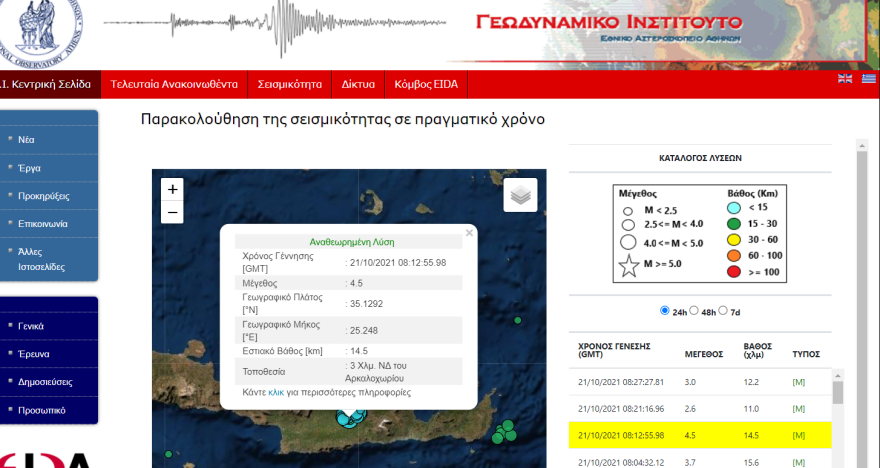Select the 08:04:32.12 earthquake row

click(700, 460)
